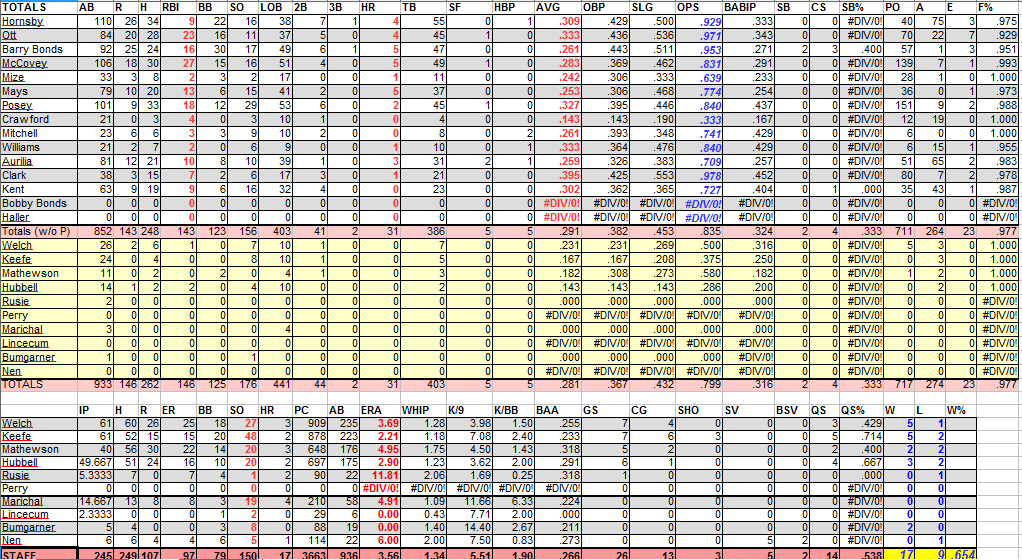Select the OBP column header
Screen dimensions: 1022x560
(605, 7)
